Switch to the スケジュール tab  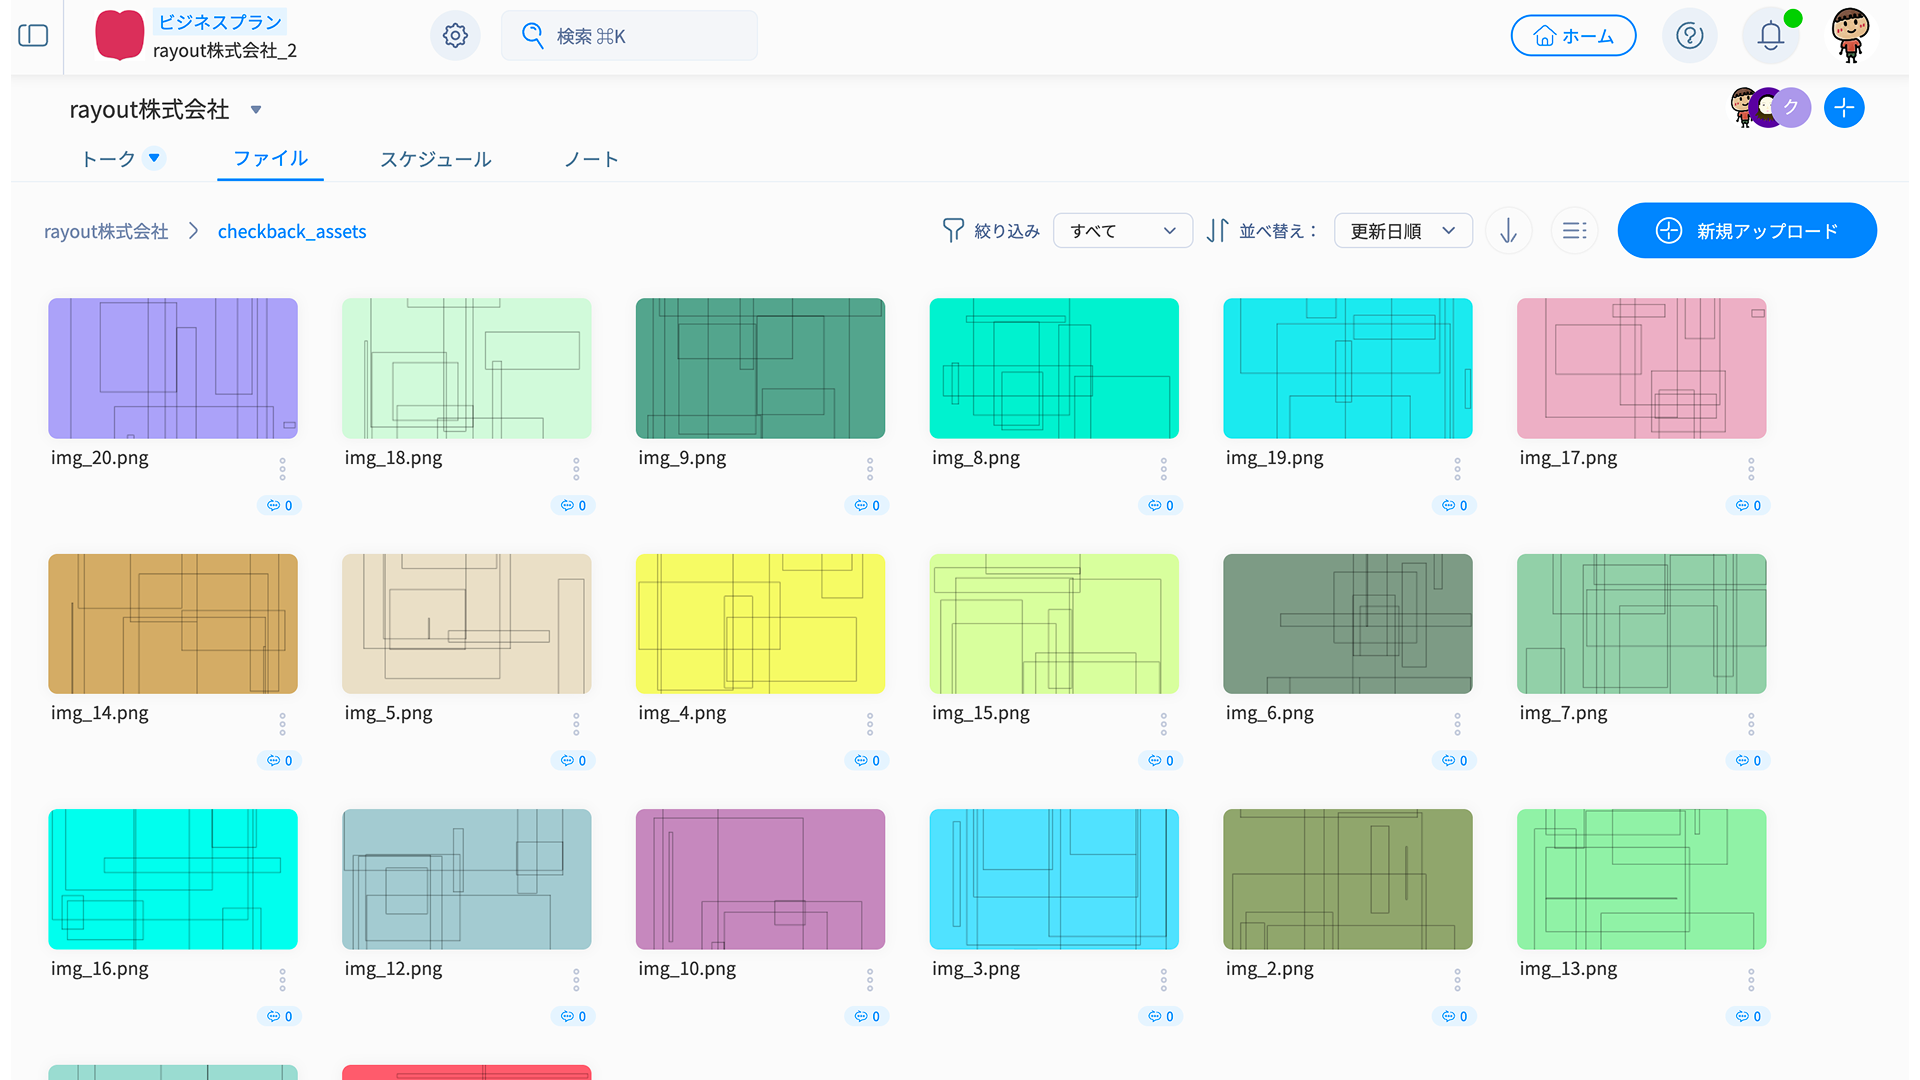tap(435, 159)
